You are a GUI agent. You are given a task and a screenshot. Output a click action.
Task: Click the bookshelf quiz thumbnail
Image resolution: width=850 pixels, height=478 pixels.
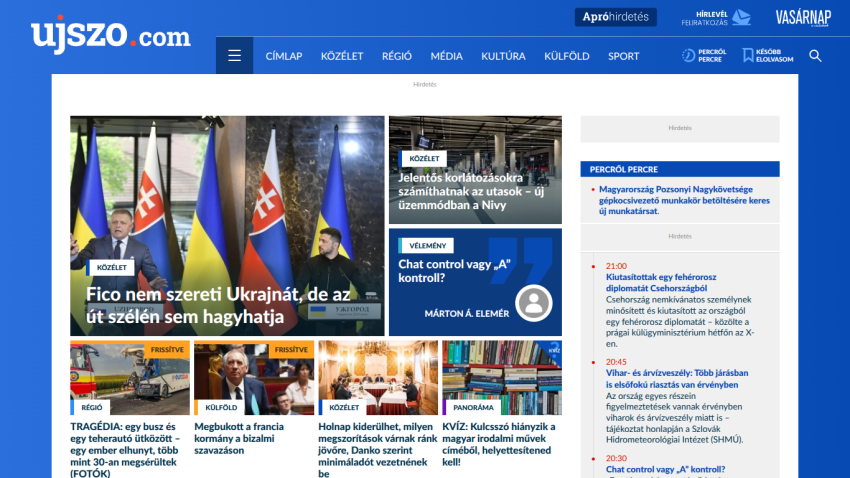coord(502,377)
